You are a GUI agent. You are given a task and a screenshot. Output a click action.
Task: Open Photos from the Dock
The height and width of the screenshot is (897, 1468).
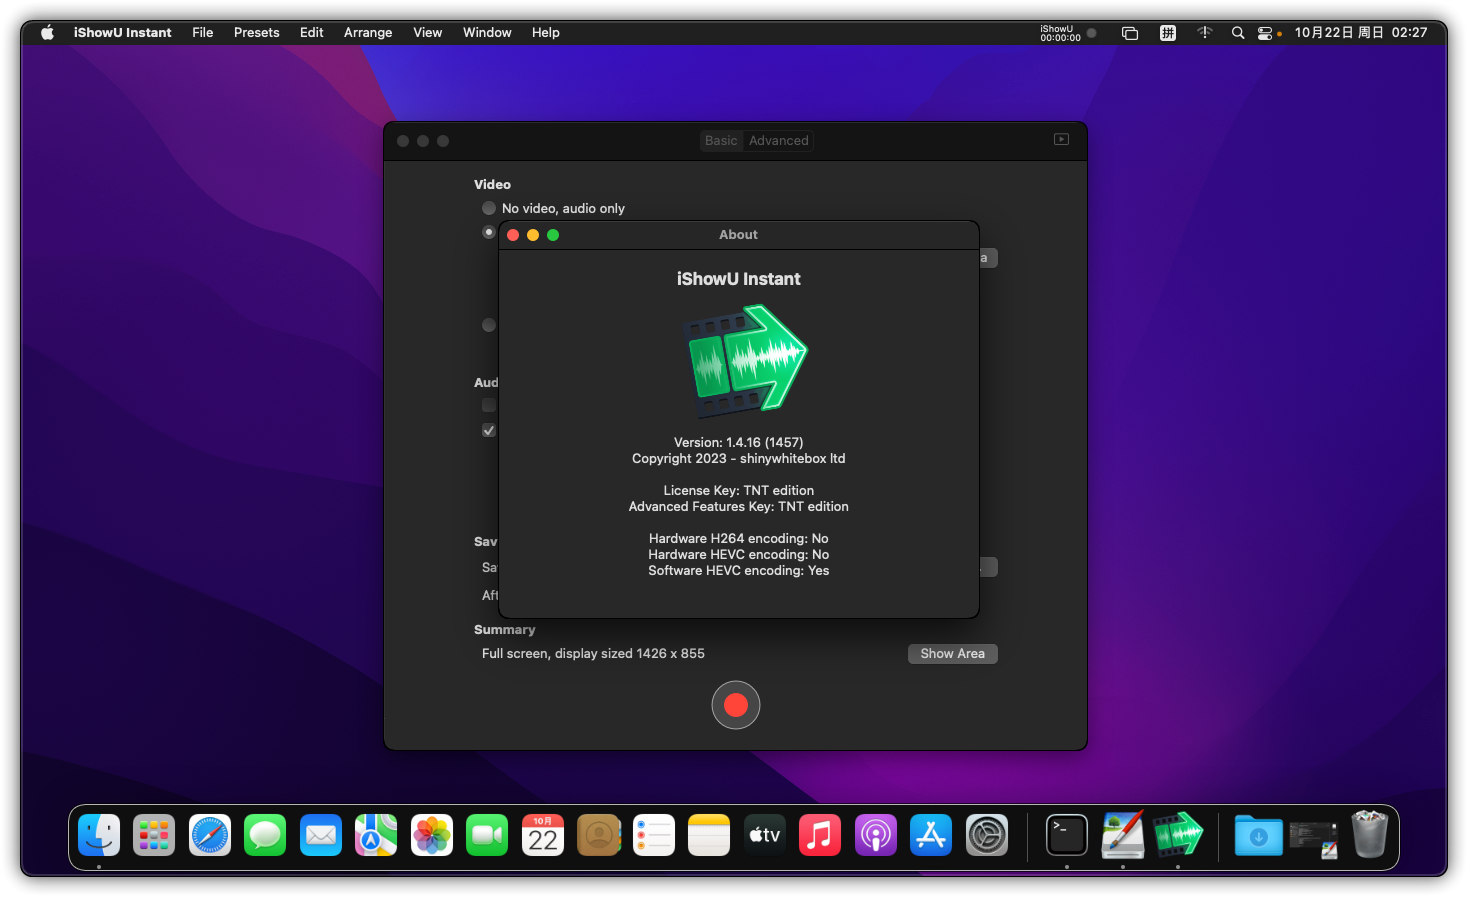(432, 835)
